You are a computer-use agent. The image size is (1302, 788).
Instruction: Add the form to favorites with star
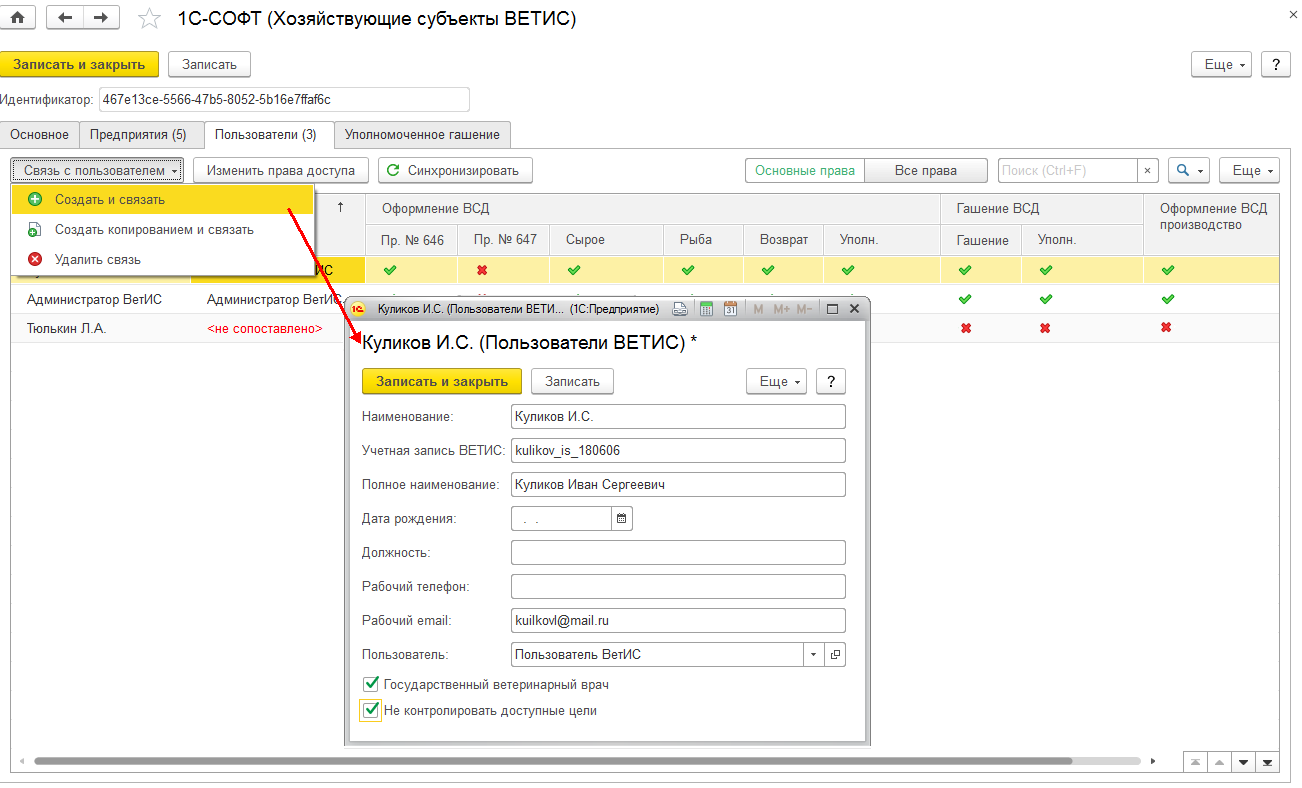pyautogui.click(x=149, y=18)
